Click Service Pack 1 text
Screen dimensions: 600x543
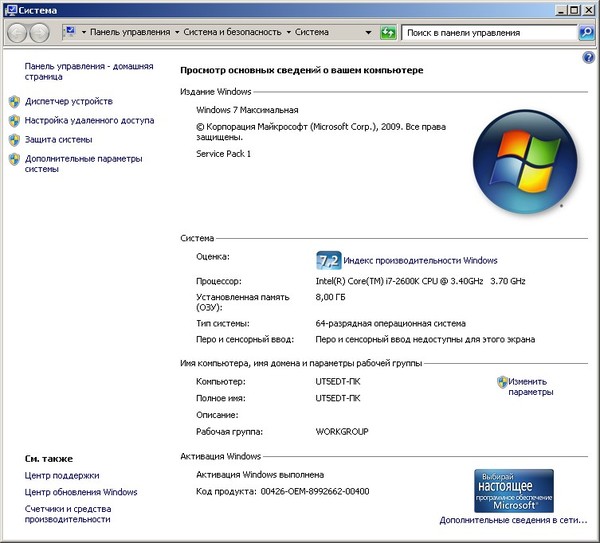pos(223,154)
